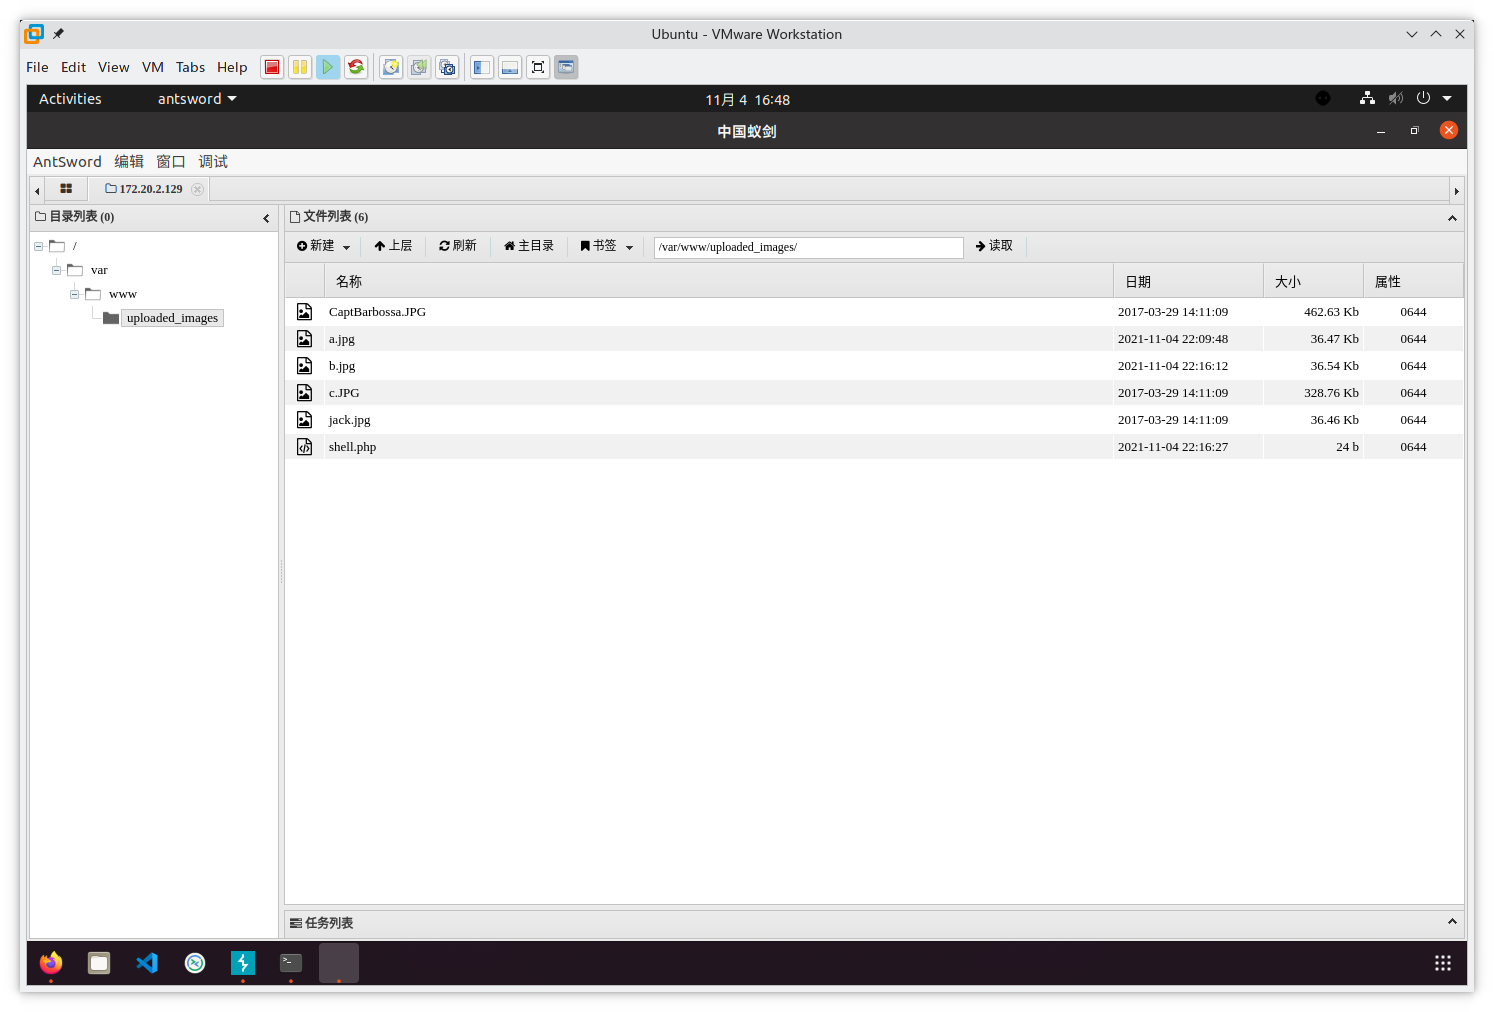Viewport: 1494px width, 1012px height.
Task: Toggle the VMware sidebar library icon
Action: 482,67
